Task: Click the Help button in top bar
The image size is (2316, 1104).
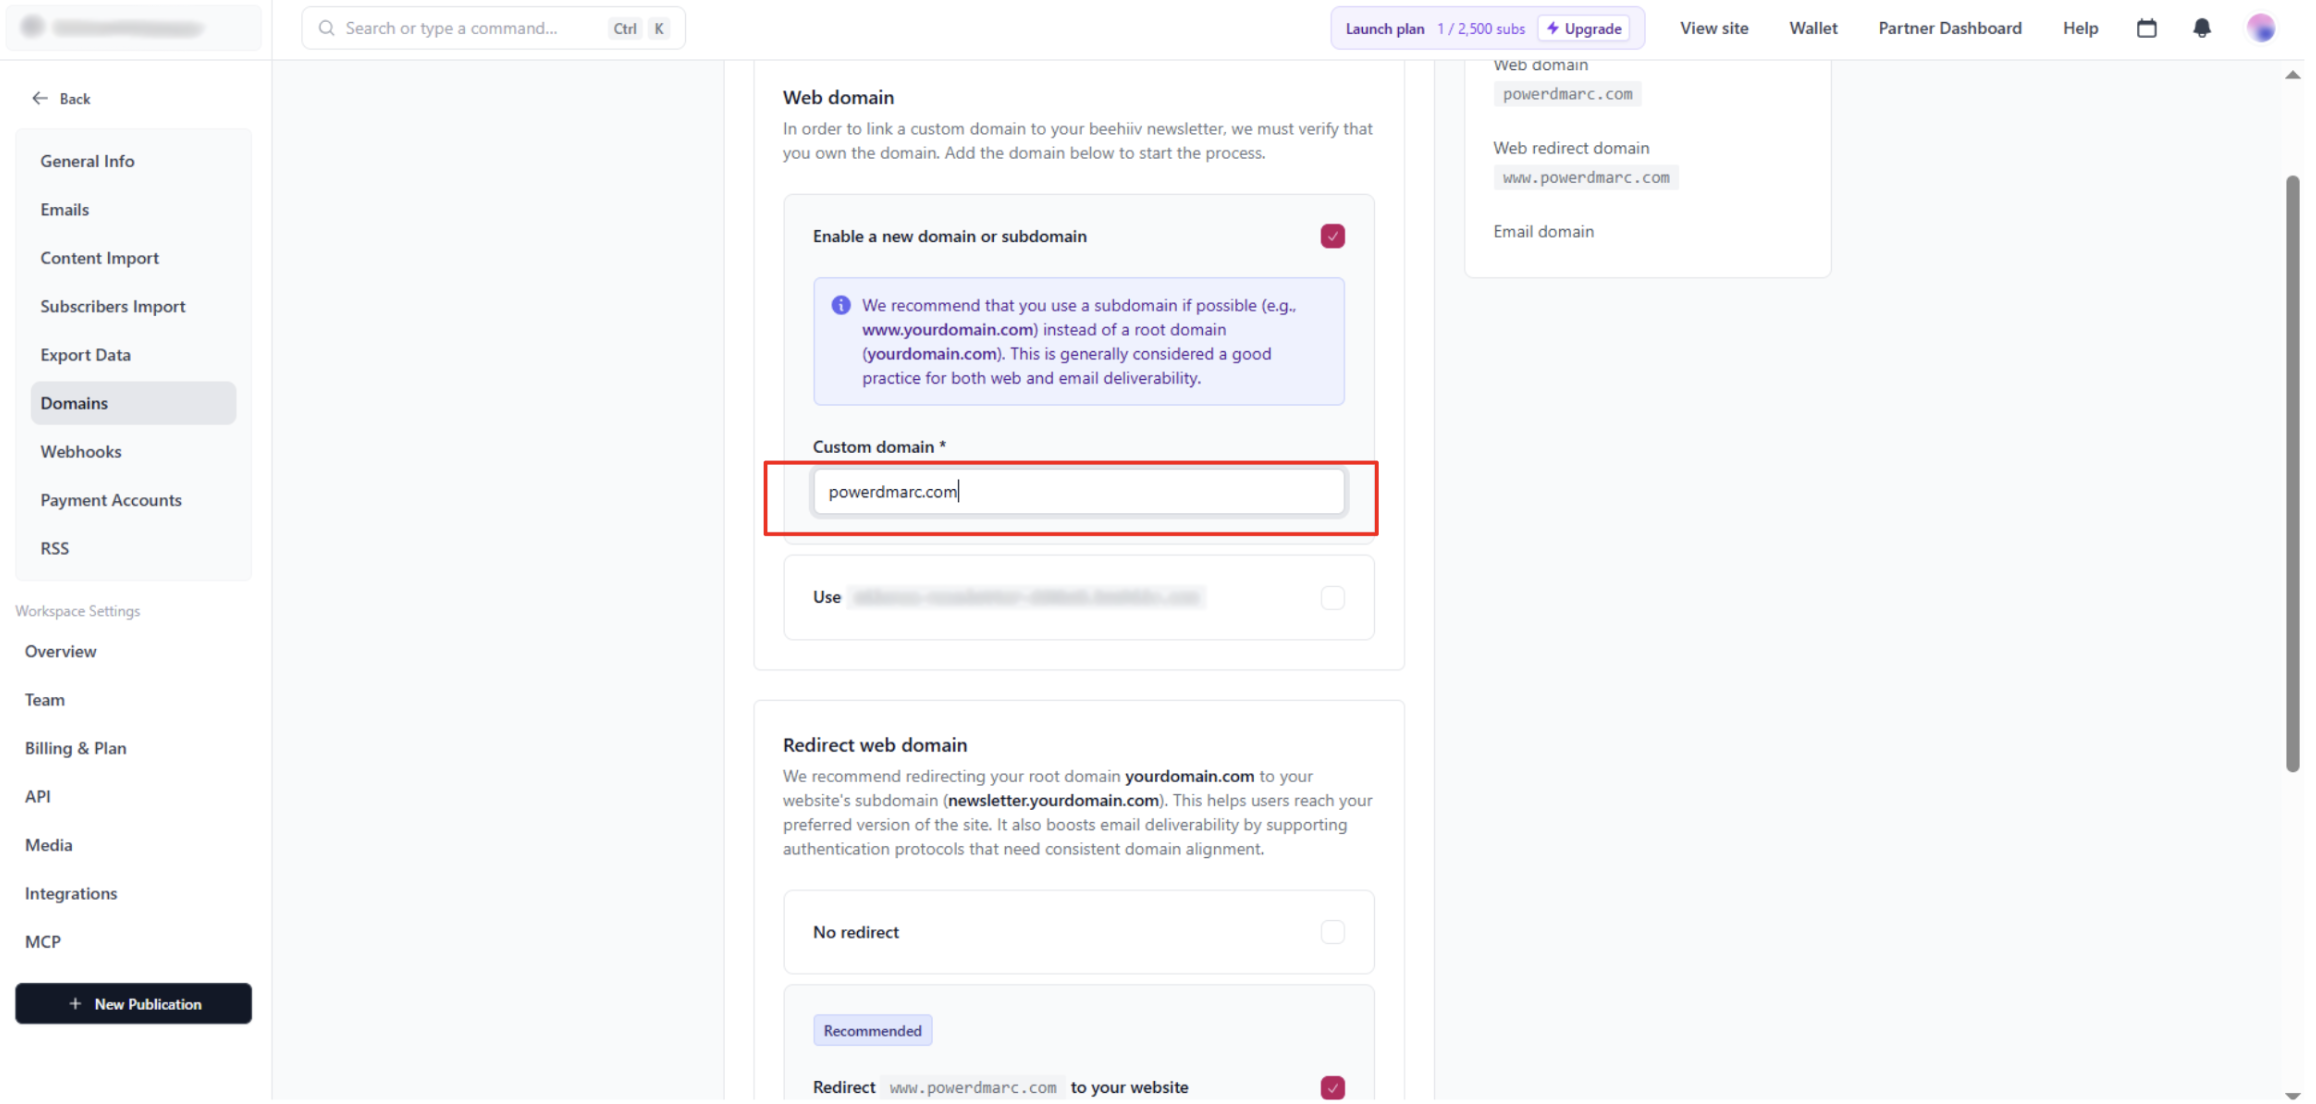Action: pyautogui.click(x=2079, y=28)
